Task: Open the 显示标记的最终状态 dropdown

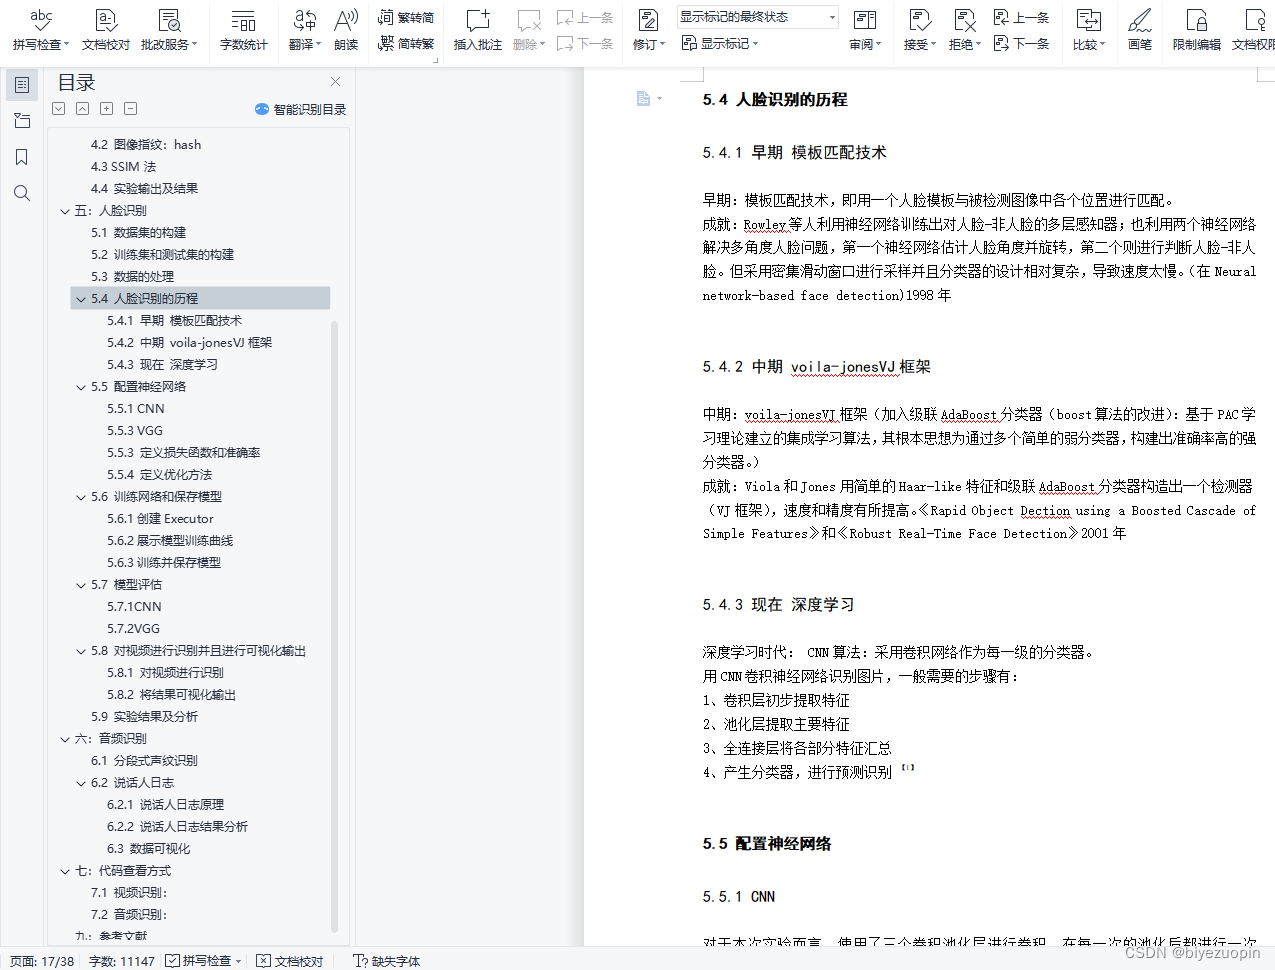Action: tap(755, 17)
